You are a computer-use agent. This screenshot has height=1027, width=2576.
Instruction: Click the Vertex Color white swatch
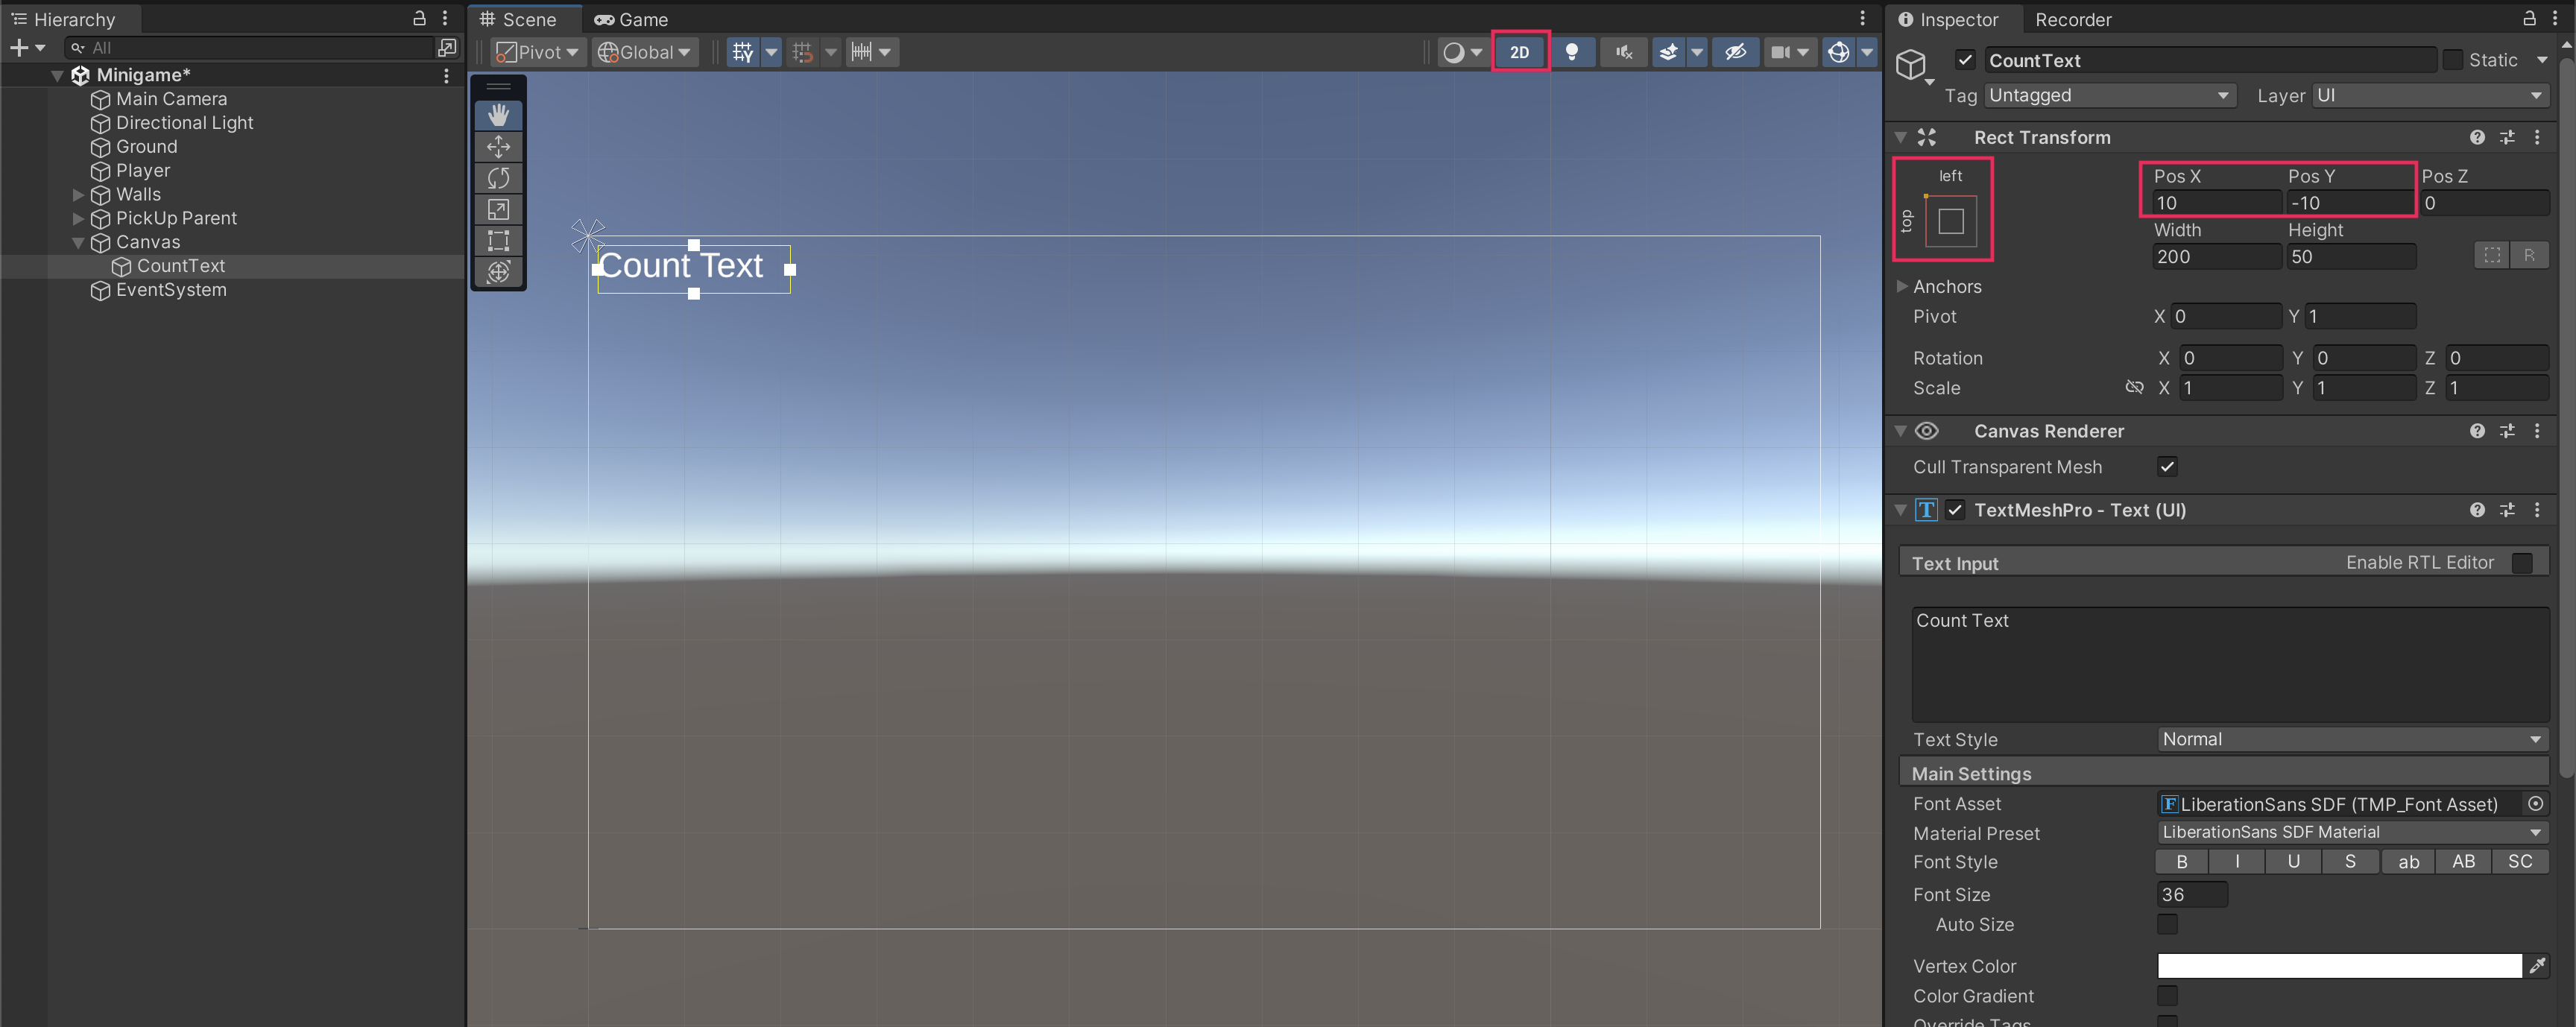[x=2338, y=966]
